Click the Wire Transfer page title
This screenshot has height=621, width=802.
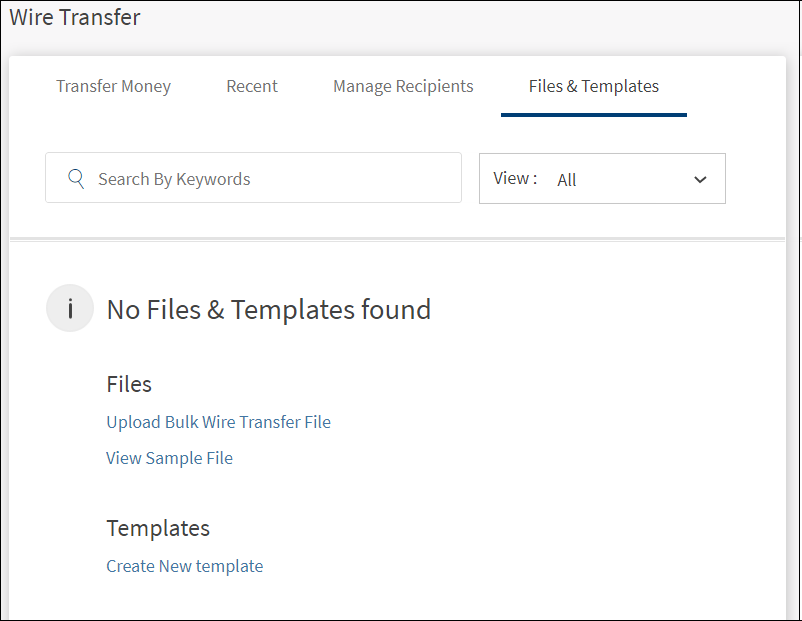click(75, 17)
